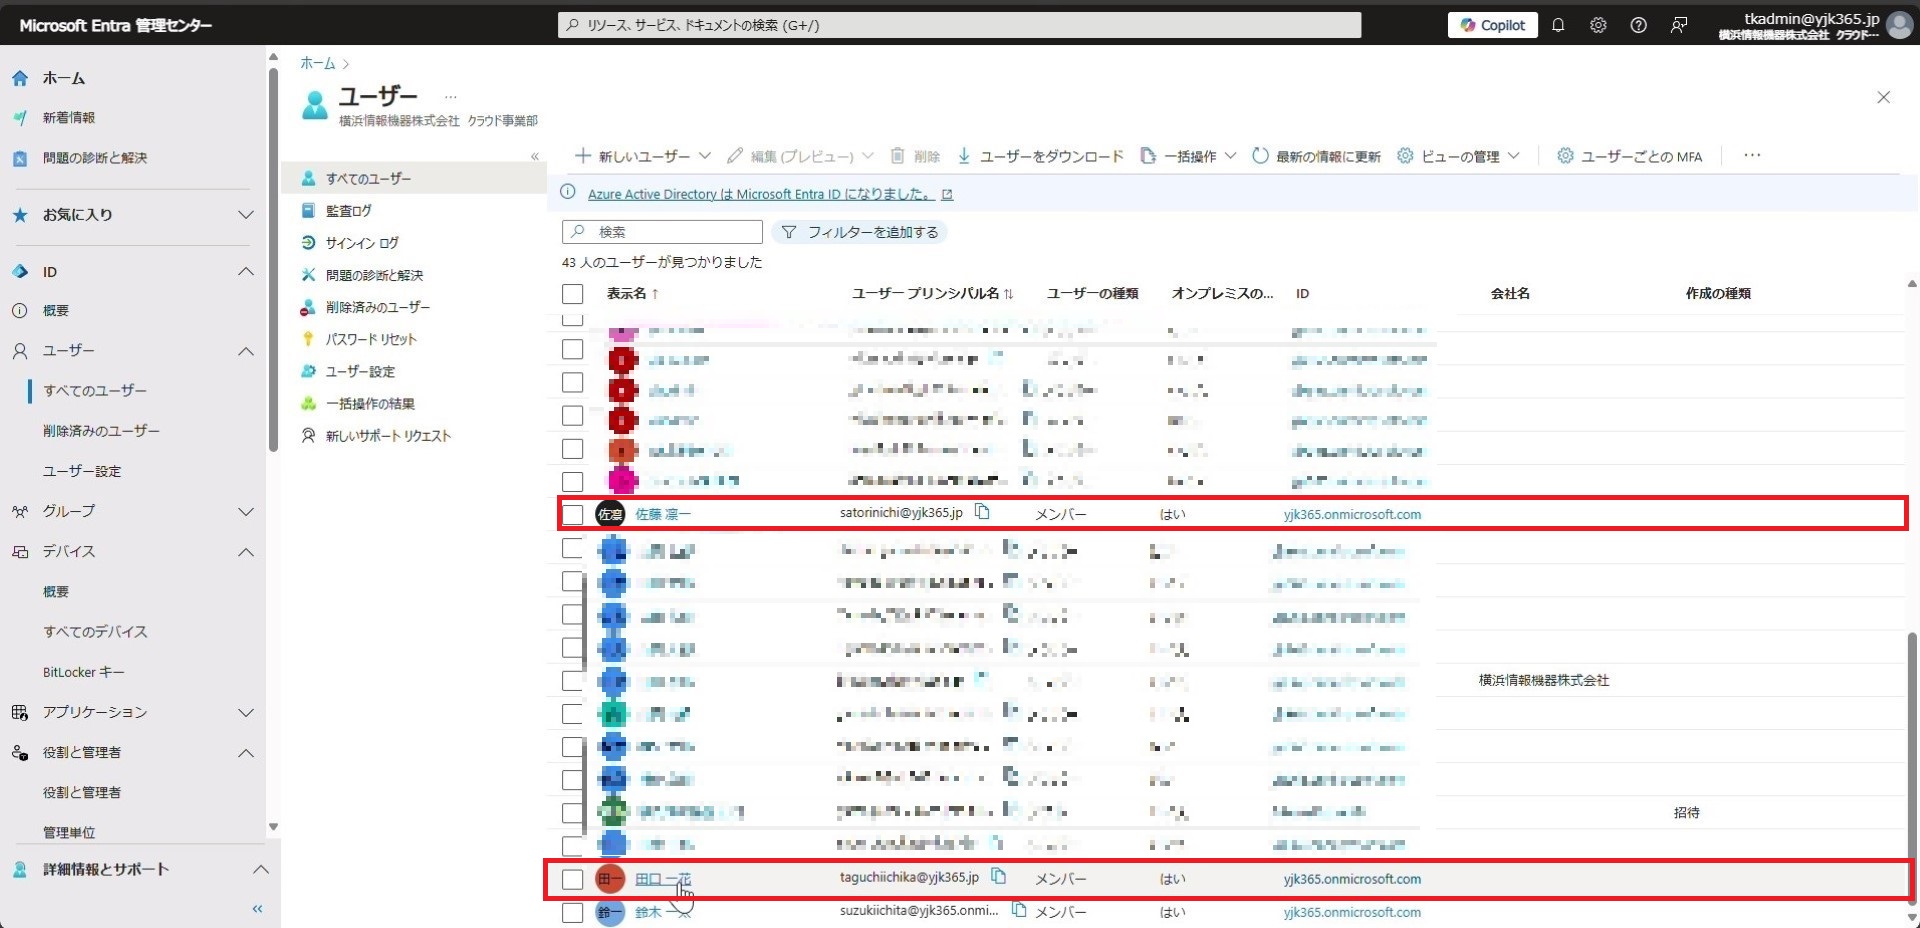Open user 田口 一花

click(662, 880)
